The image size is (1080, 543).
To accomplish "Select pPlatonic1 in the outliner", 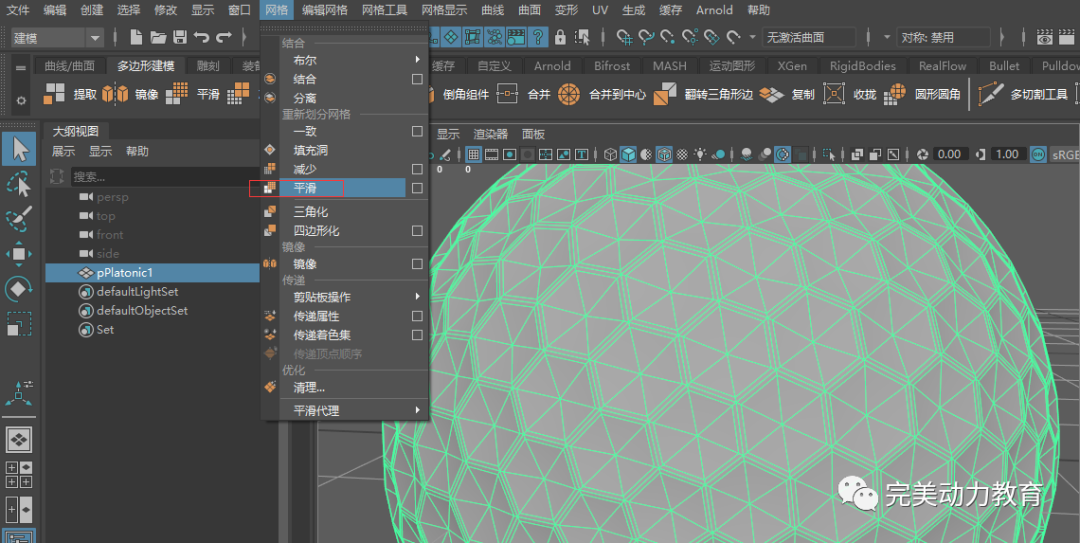I will pos(124,273).
